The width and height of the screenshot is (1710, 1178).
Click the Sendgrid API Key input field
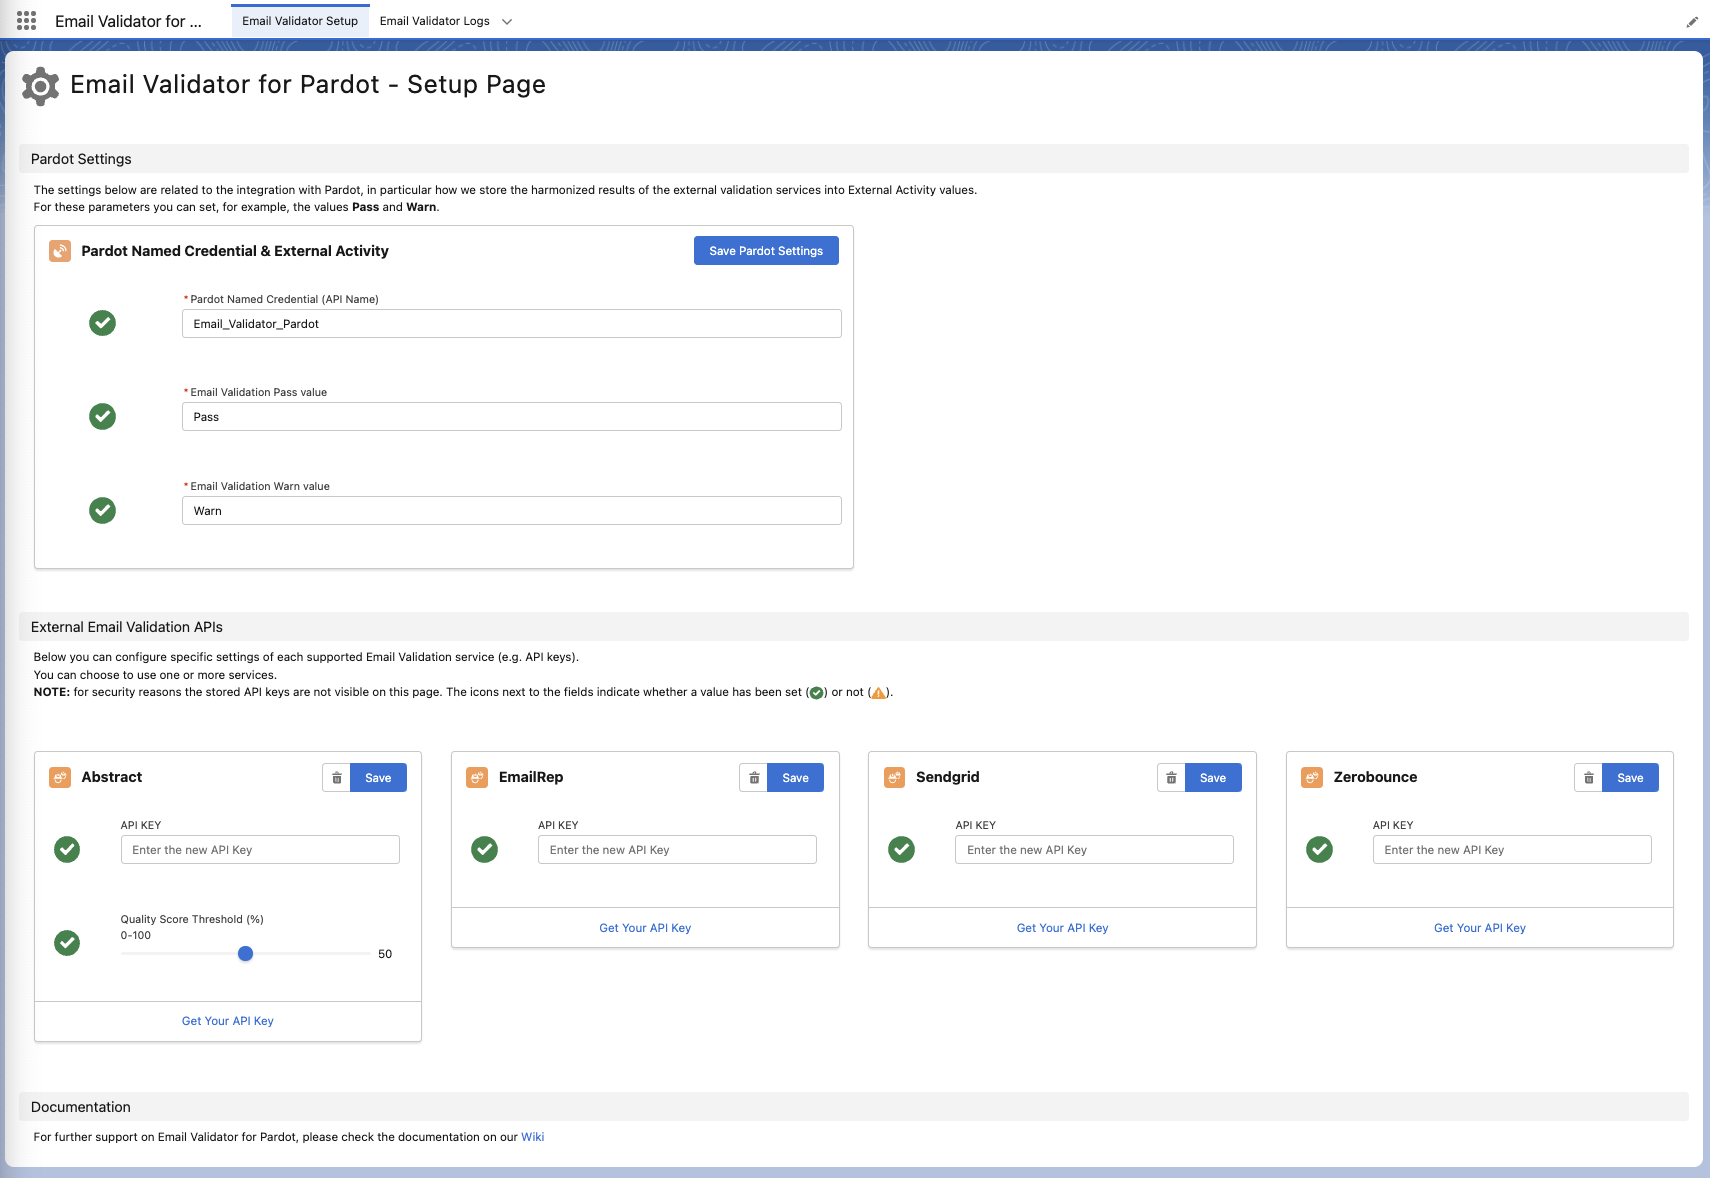[1094, 850]
